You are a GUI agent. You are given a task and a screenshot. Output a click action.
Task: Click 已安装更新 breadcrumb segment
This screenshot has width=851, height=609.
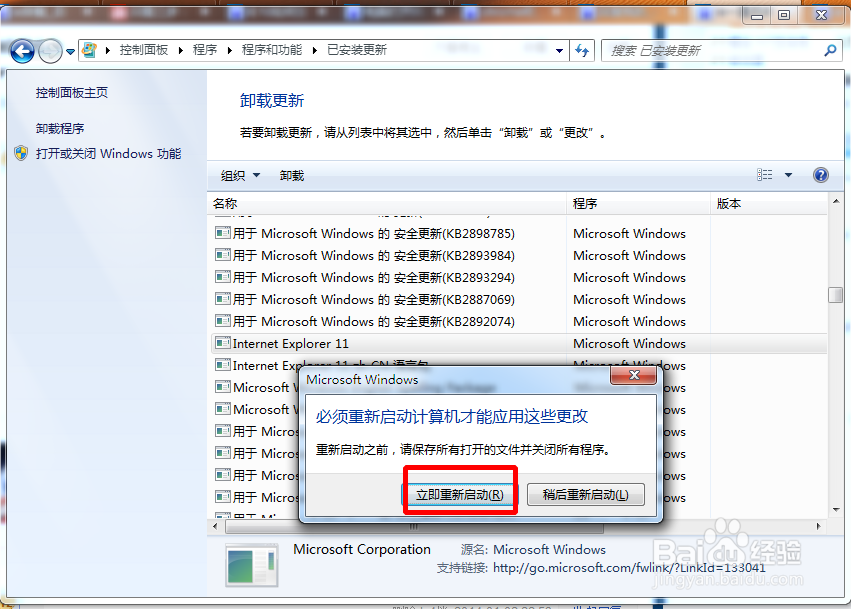[357, 50]
